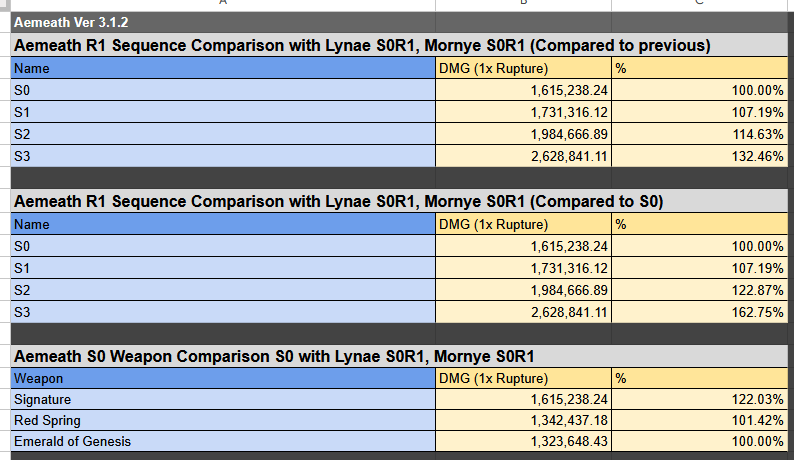
Task: Click the 1,323,648.43 damage value
Action: coord(523,441)
